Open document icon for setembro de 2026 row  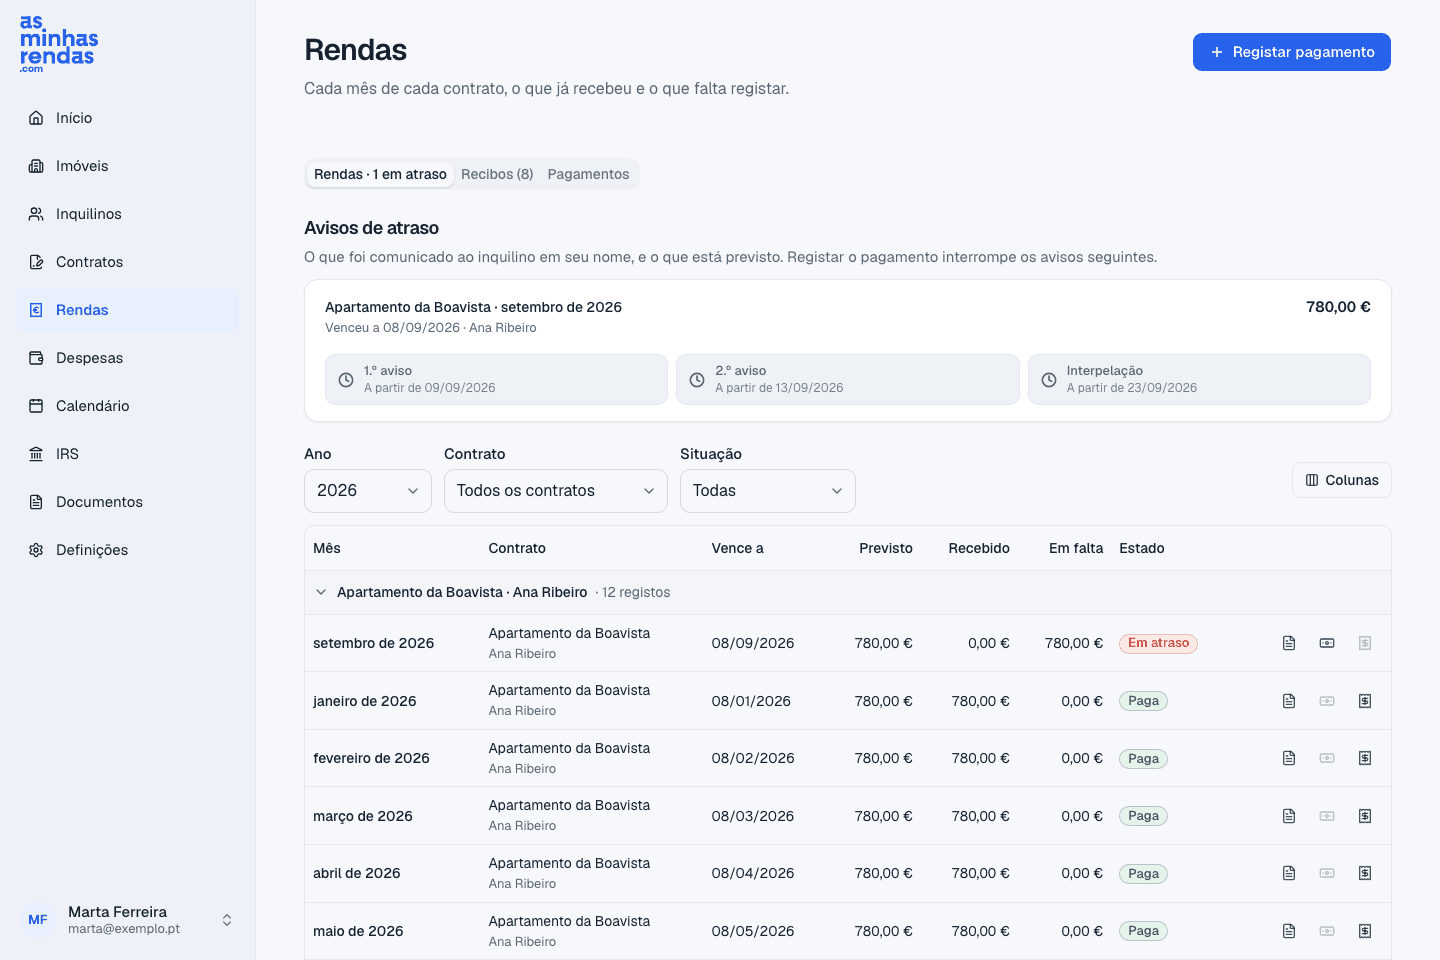click(x=1289, y=643)
